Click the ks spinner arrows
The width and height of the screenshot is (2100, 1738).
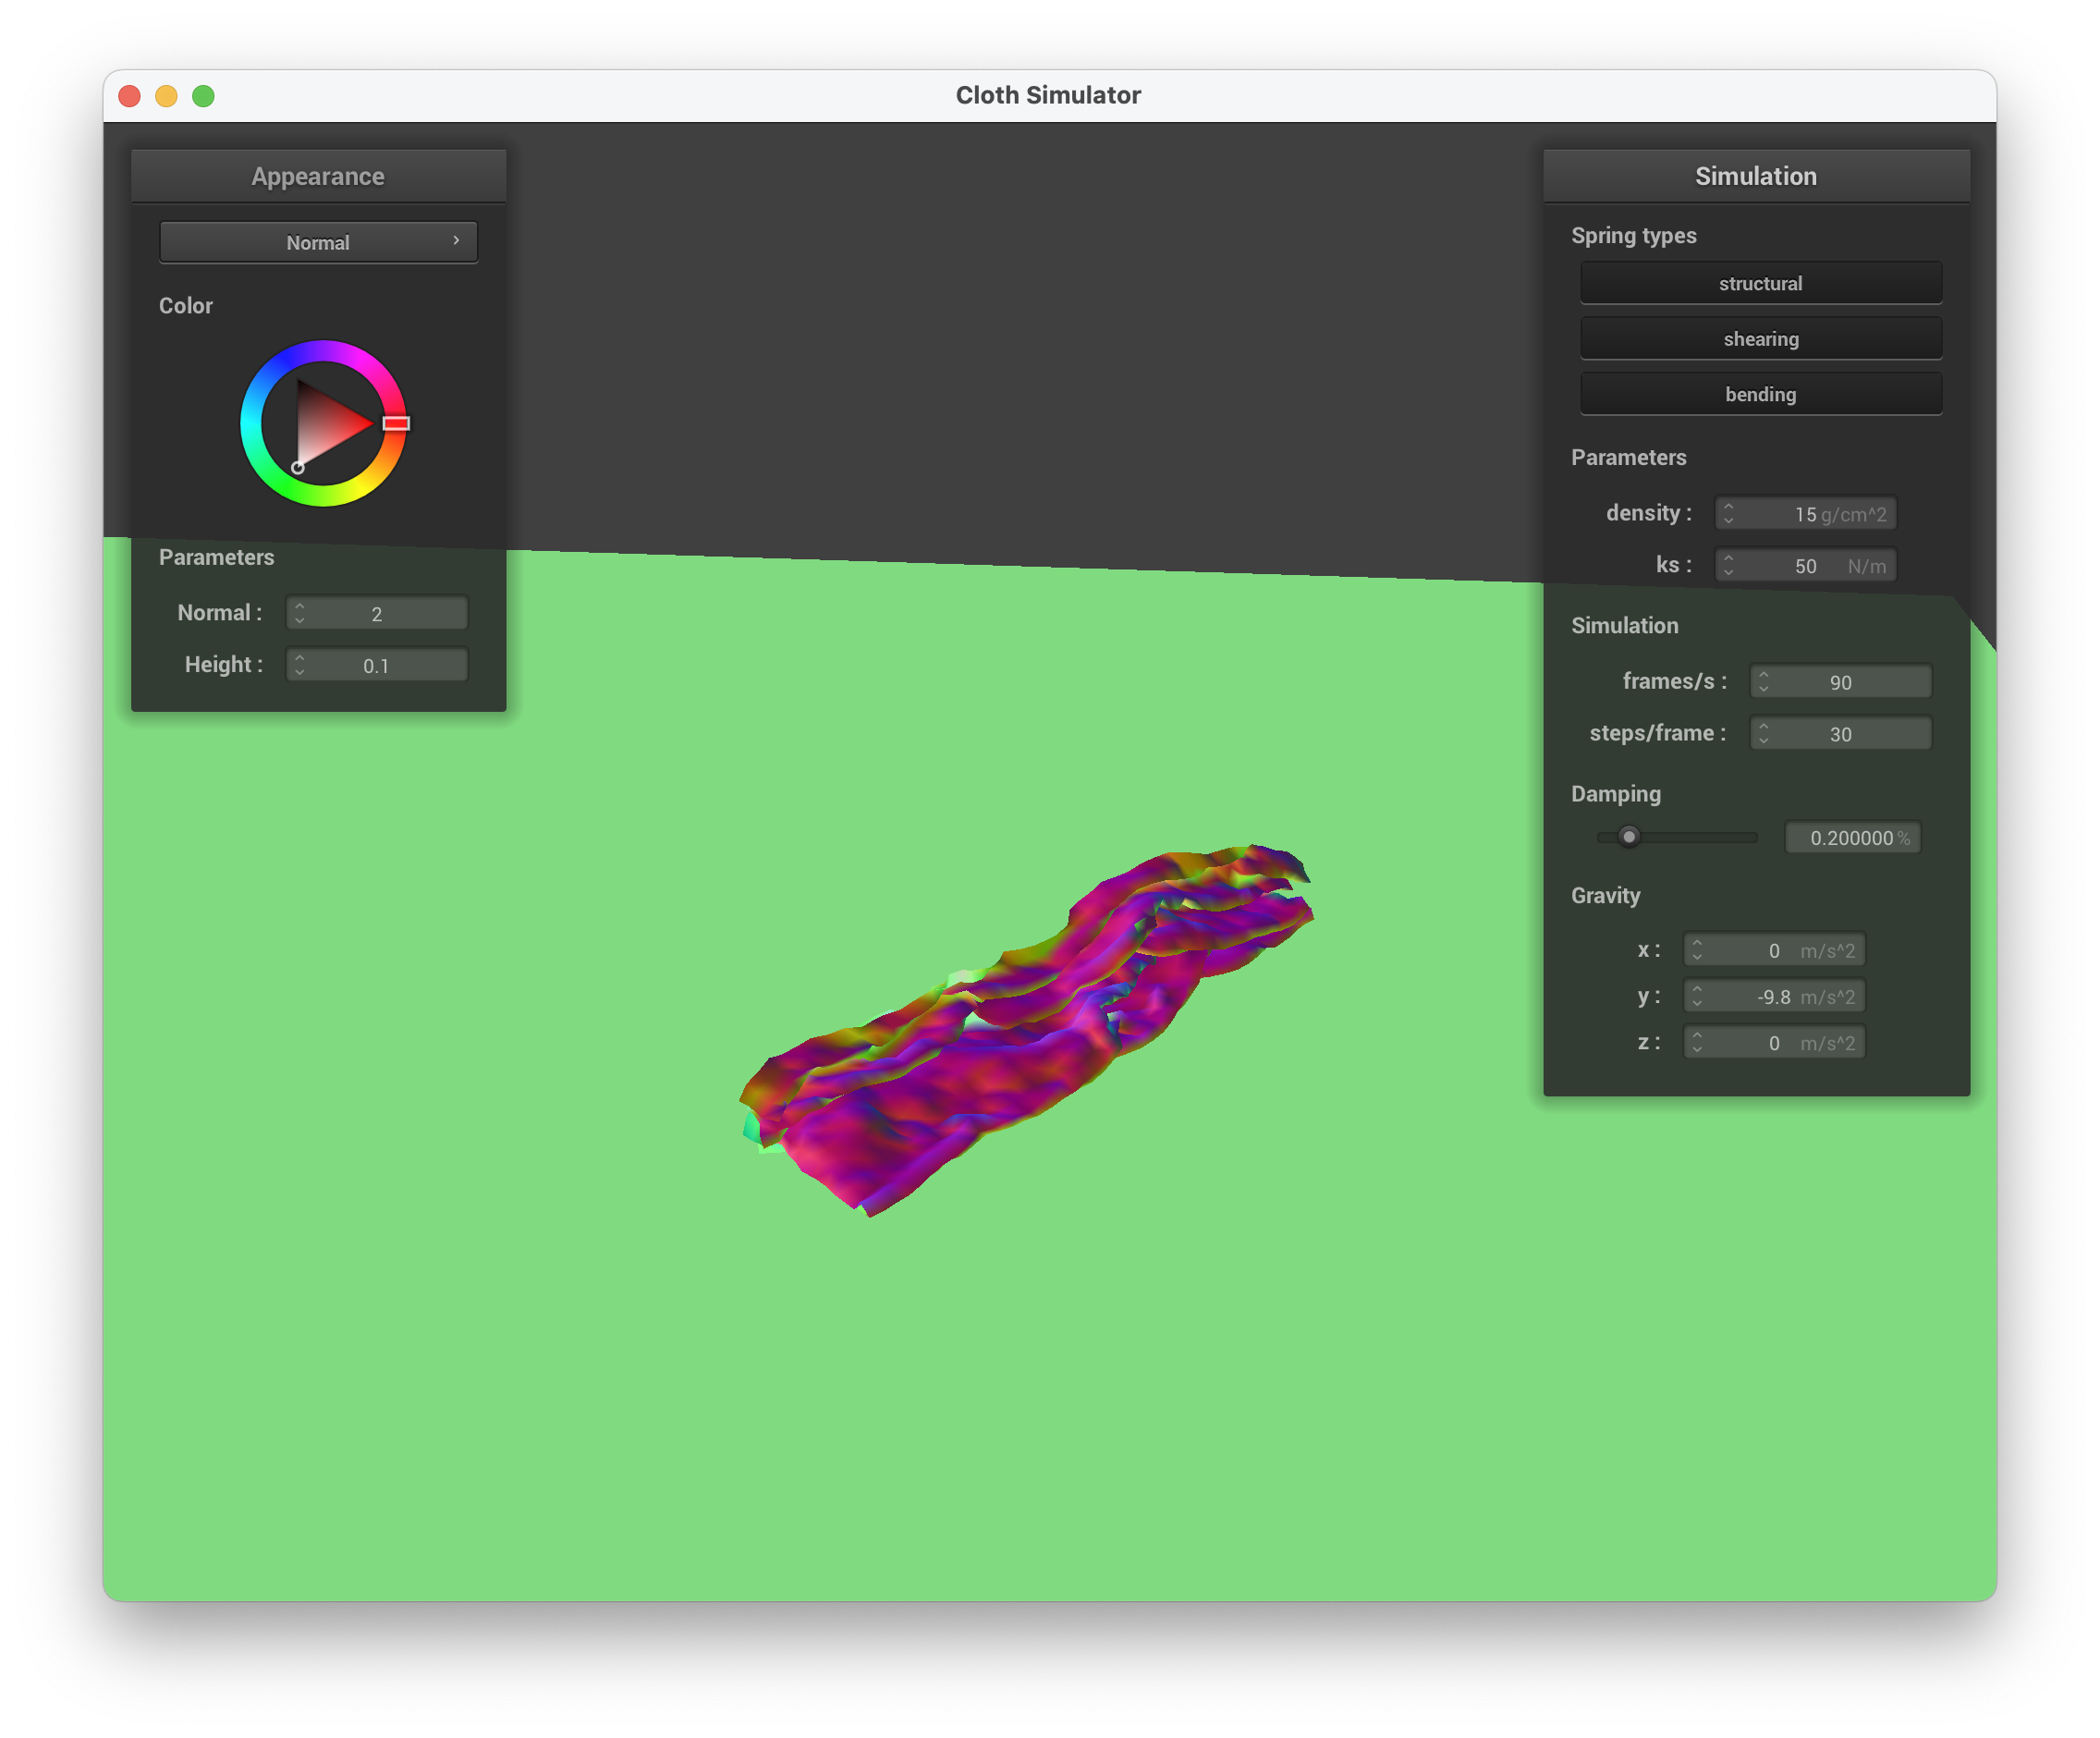click(1728, 565)
